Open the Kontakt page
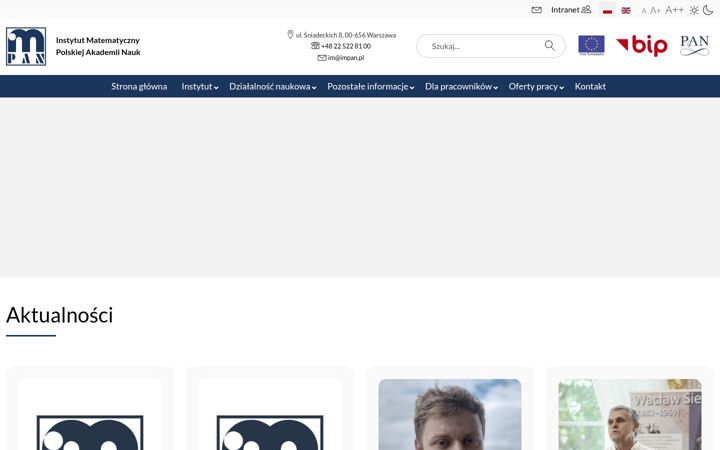 pyautogui.click(x=590, y=86)
